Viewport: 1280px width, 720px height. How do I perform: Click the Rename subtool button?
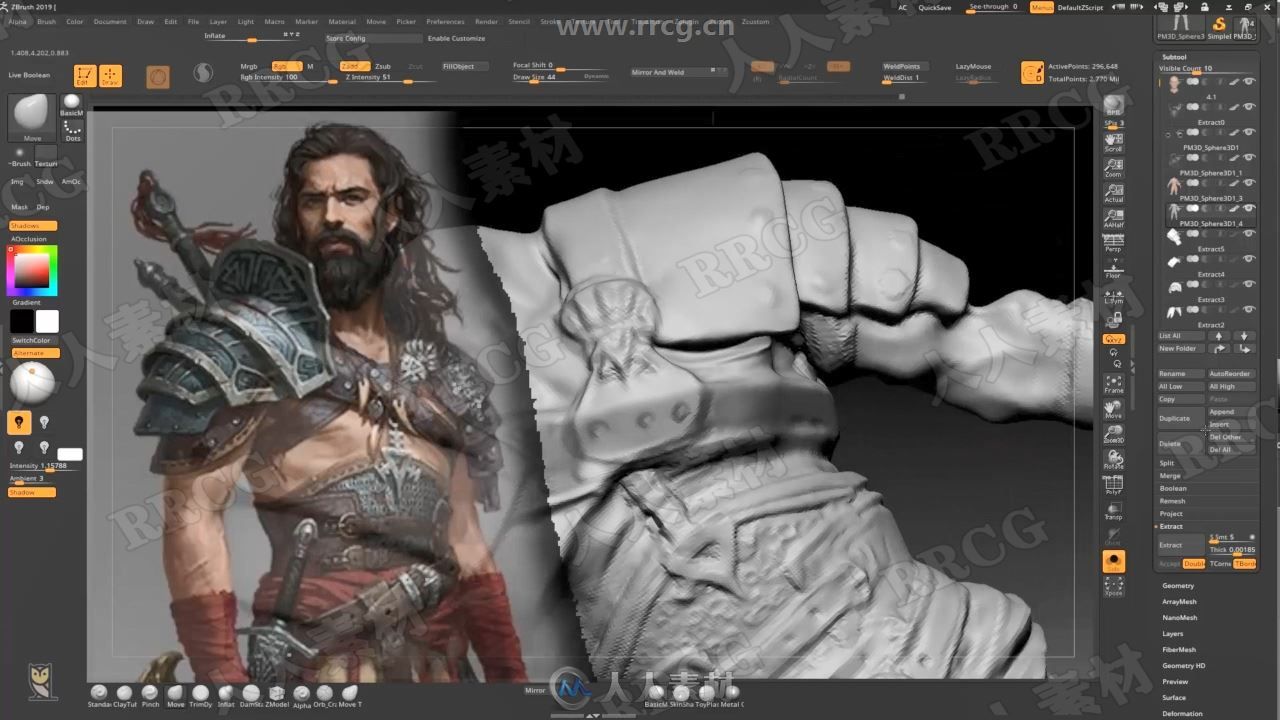tap(1180, 374)
